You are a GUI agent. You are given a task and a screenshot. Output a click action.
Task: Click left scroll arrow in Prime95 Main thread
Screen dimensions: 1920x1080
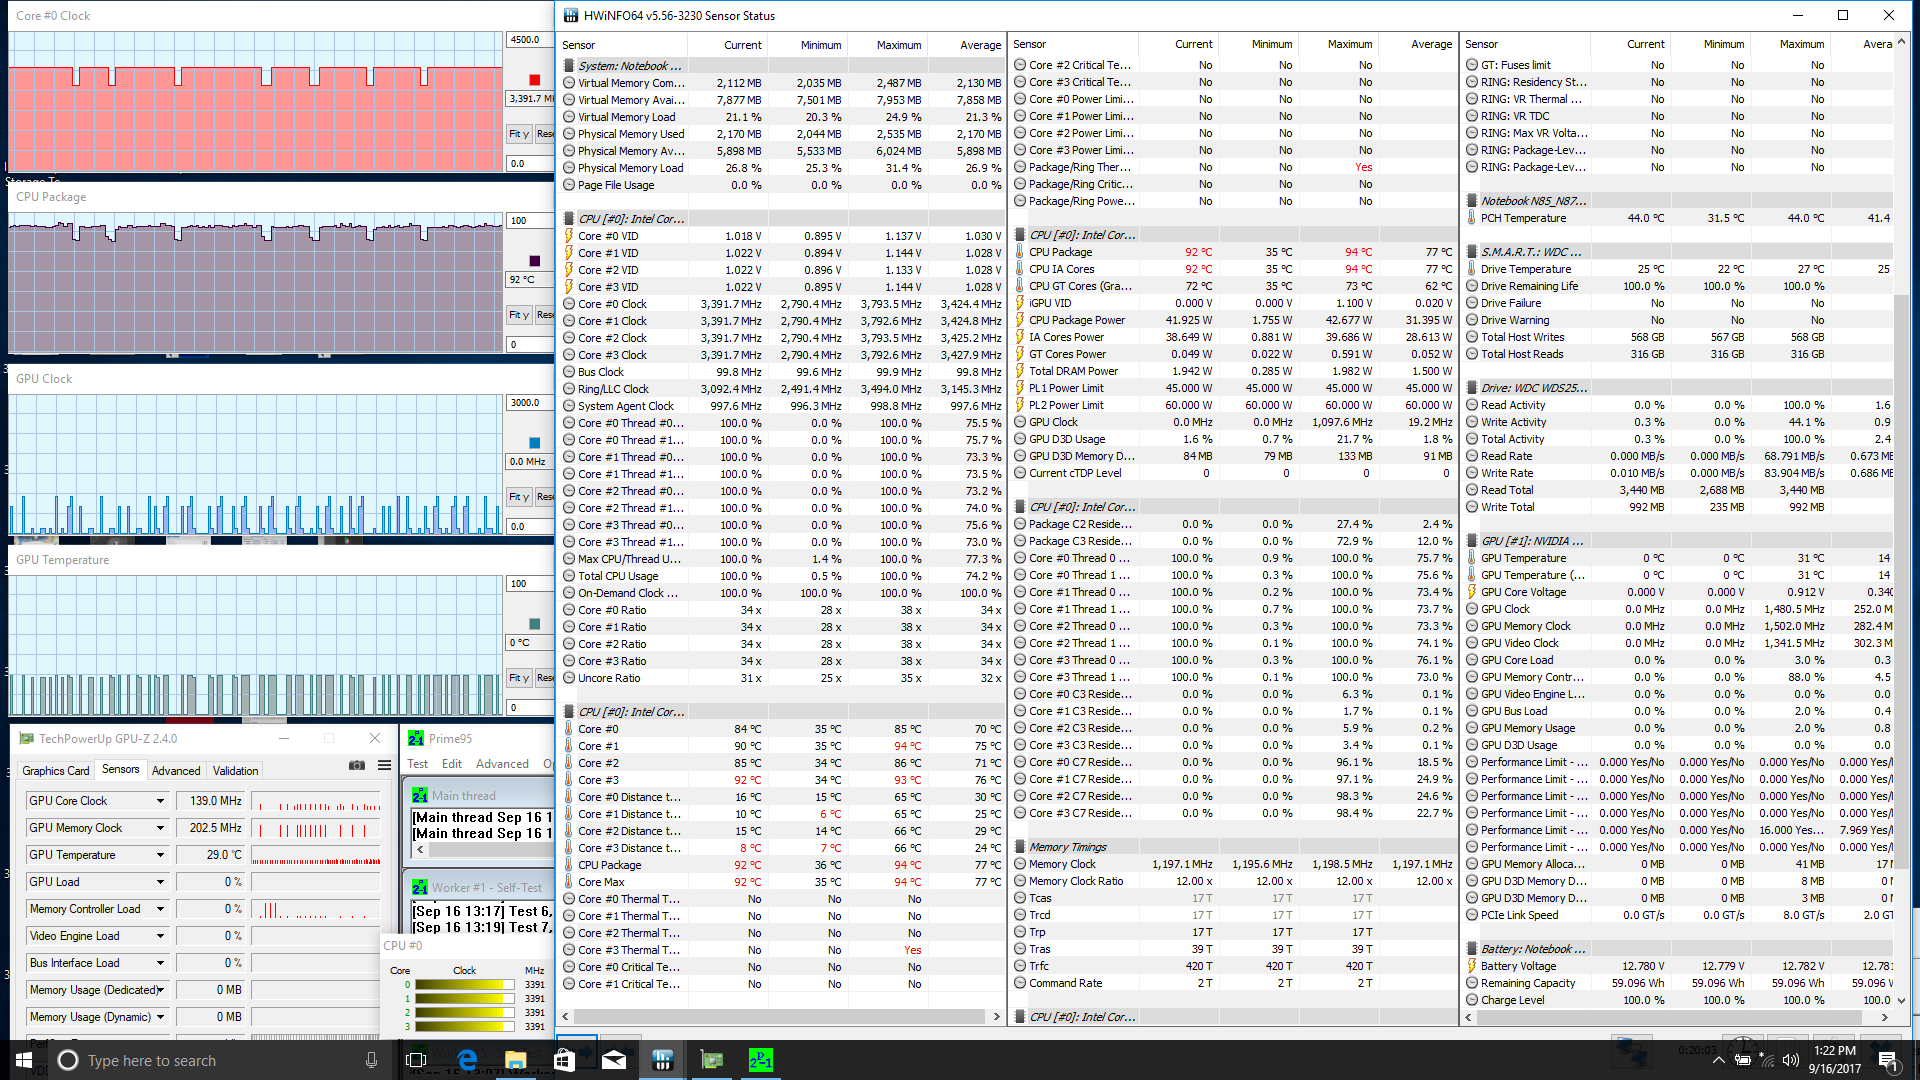pos(420,849)
